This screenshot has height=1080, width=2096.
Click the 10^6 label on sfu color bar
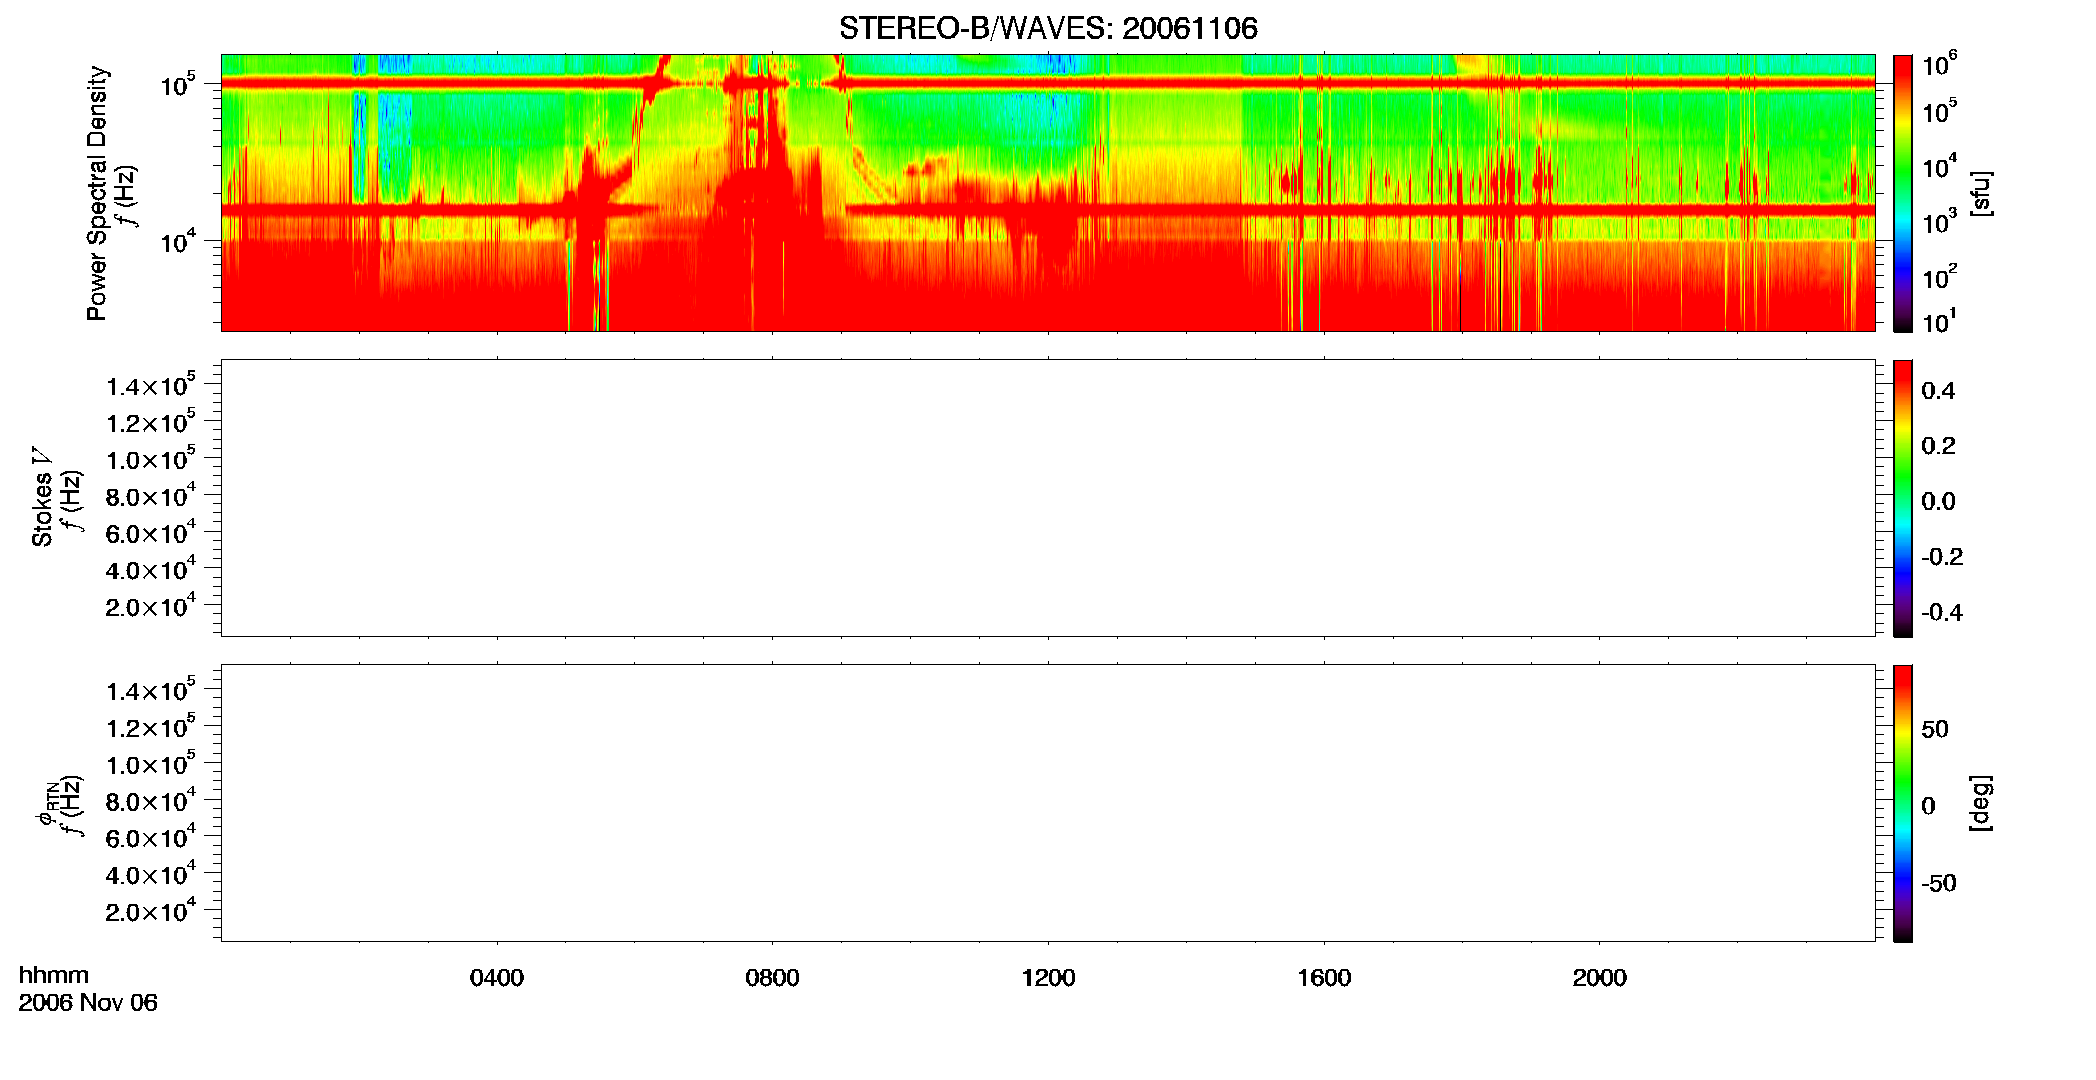[1940, 64]
